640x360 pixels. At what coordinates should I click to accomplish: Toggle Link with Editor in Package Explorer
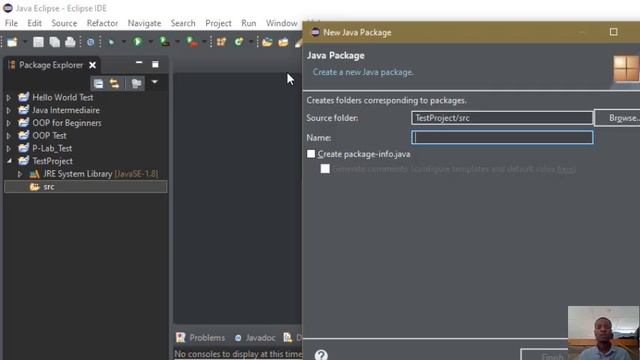click(114, 84)
